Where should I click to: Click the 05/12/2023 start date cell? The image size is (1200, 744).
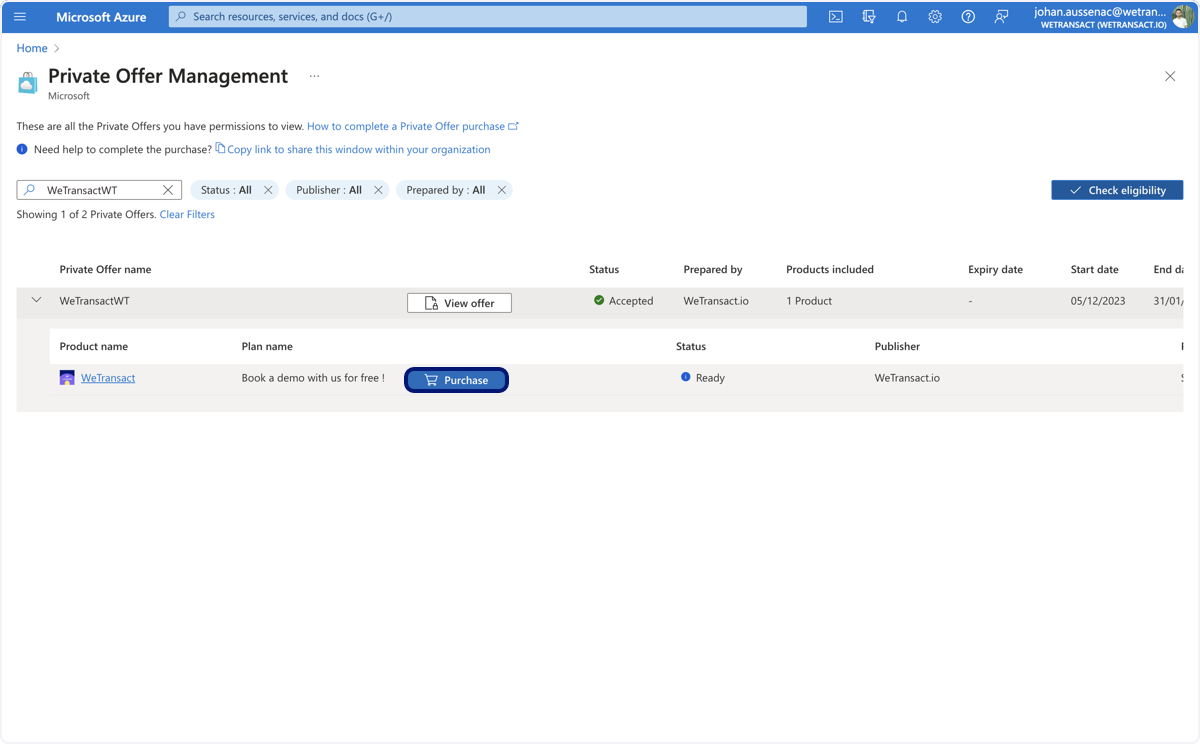1098,300
